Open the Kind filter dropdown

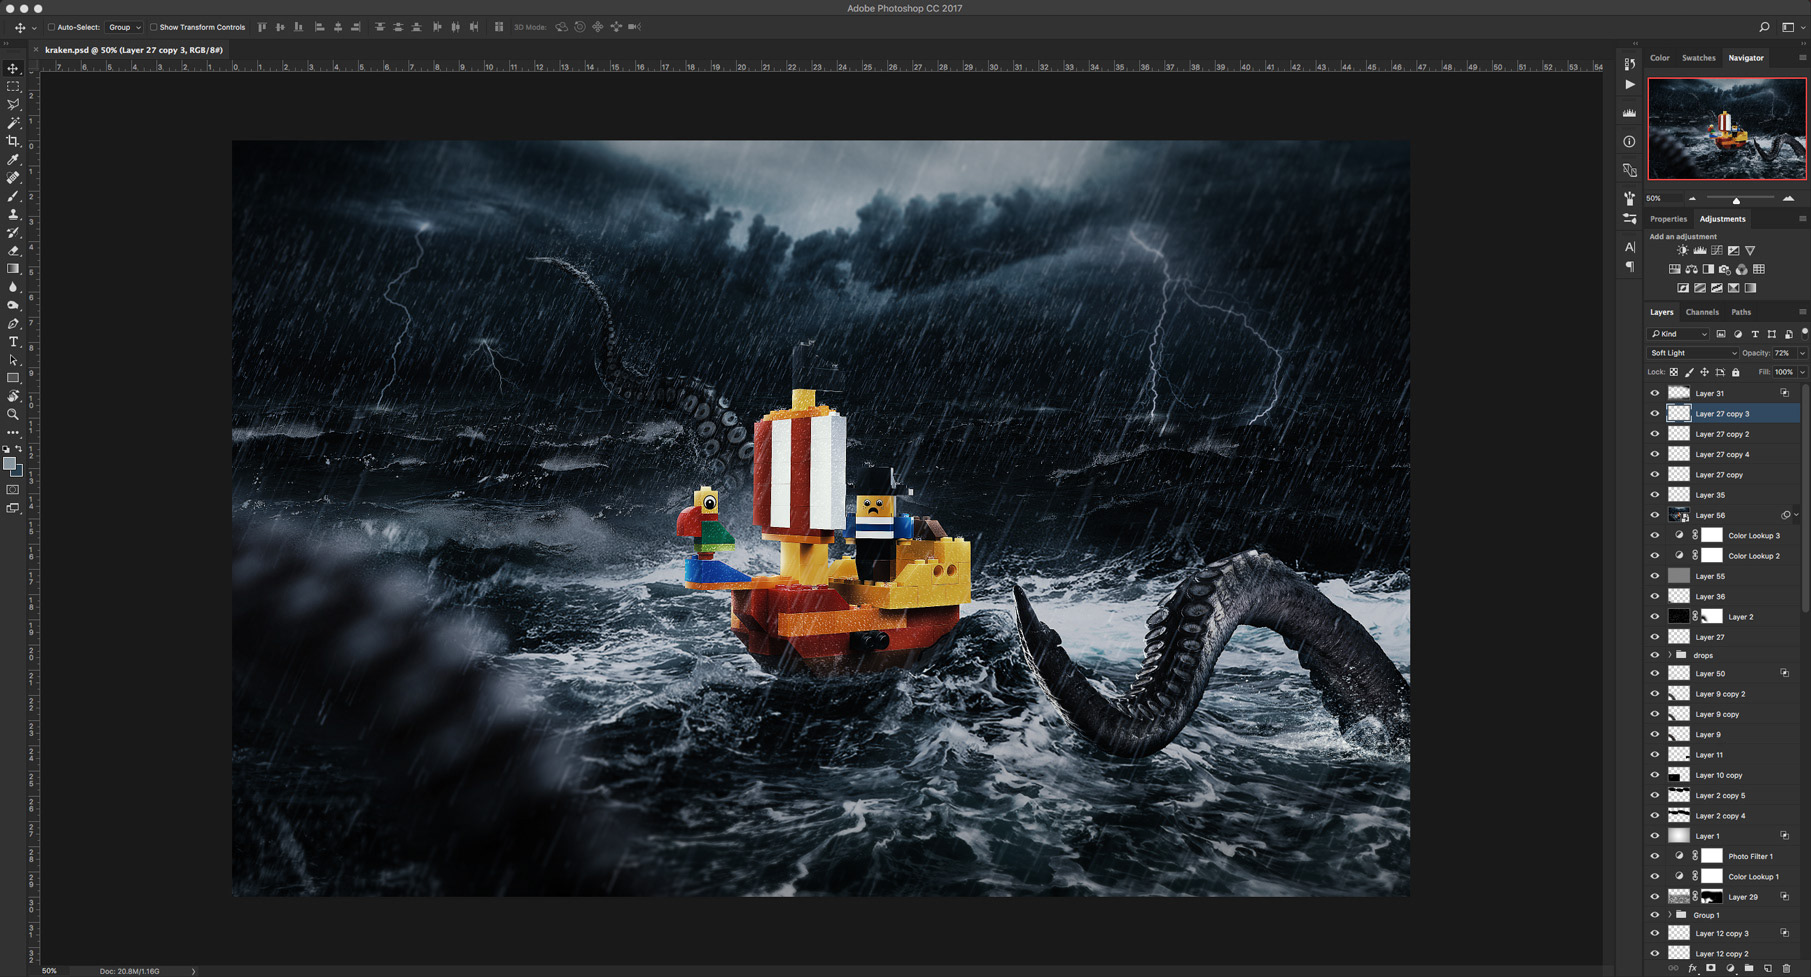pos(1679,334)
